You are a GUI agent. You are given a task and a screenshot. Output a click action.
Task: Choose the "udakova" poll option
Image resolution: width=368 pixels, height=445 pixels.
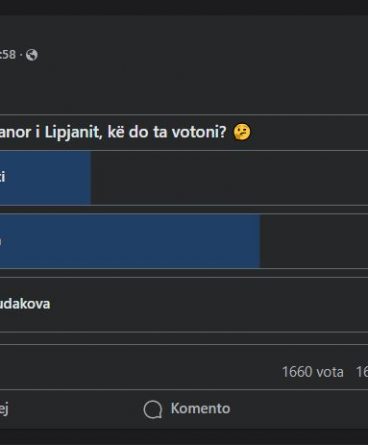[x=184, y=304]
